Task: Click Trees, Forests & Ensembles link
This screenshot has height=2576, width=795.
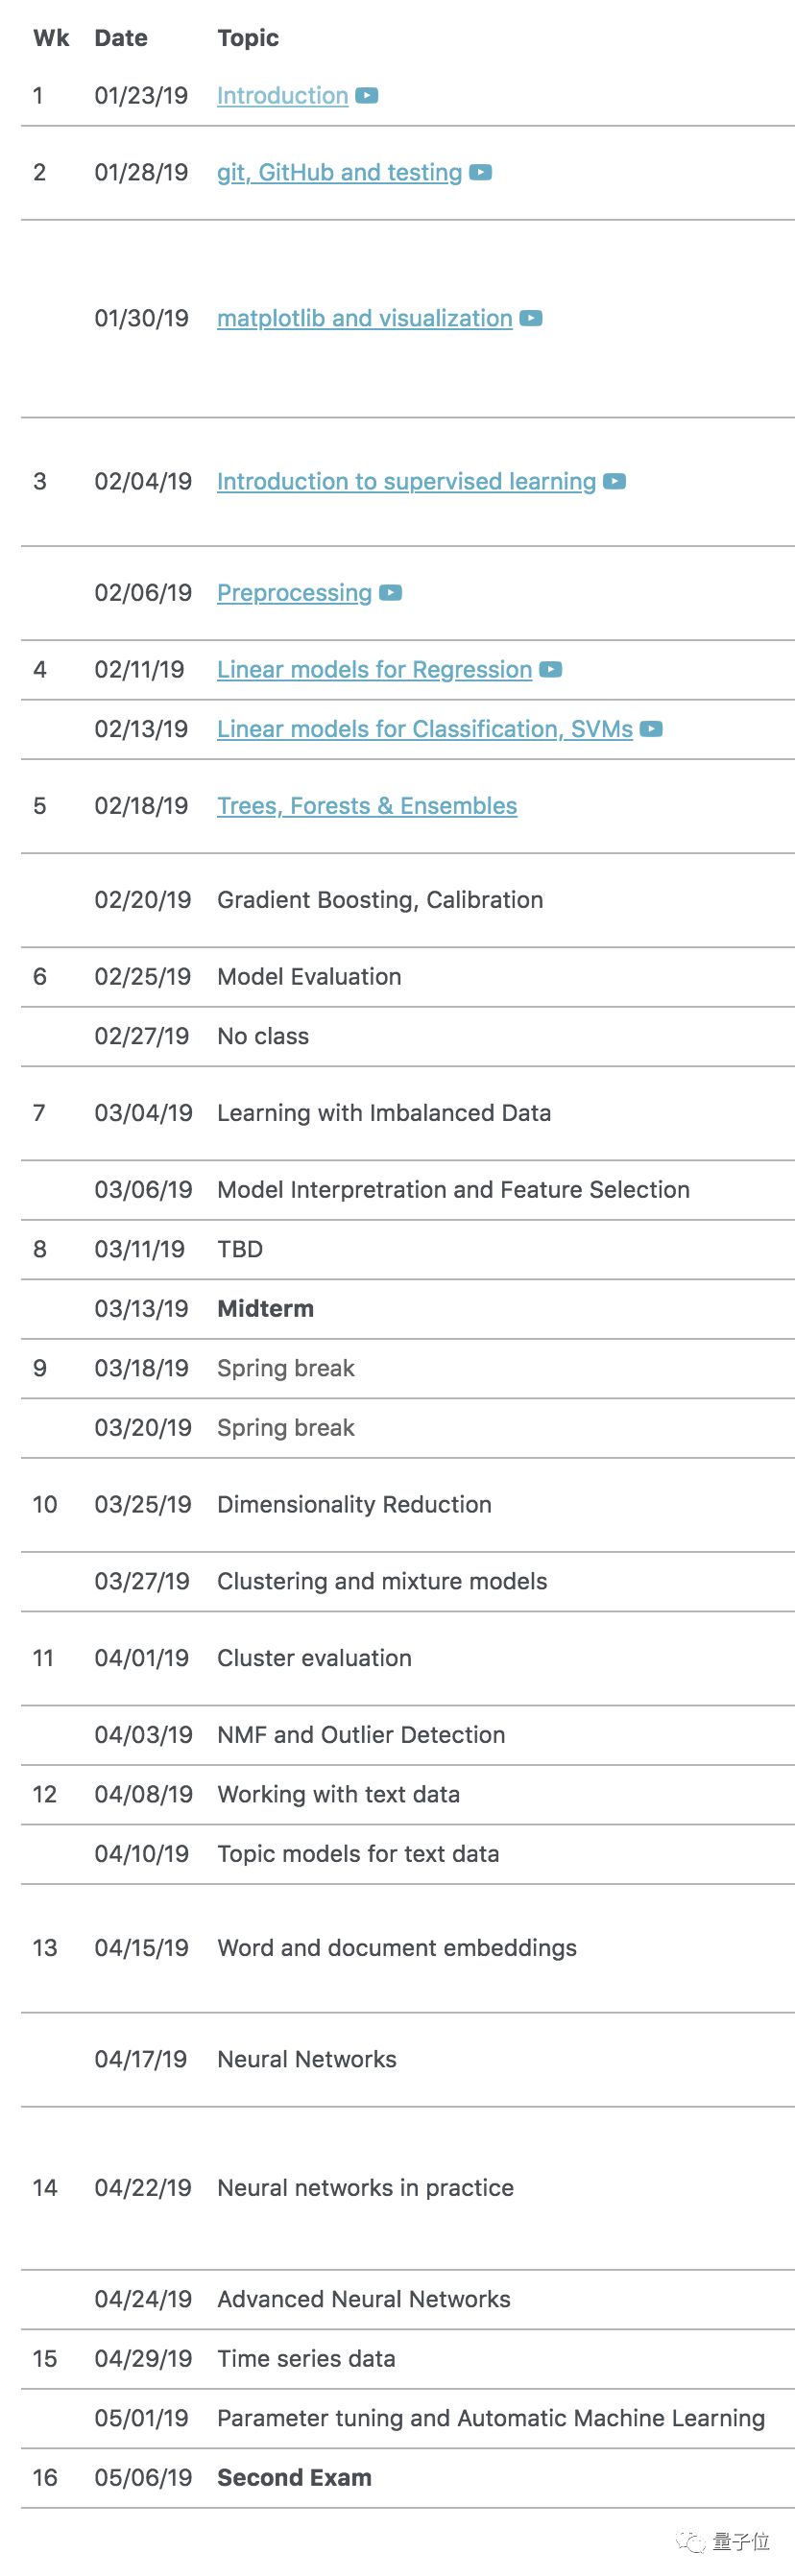Action: point(367,806)
